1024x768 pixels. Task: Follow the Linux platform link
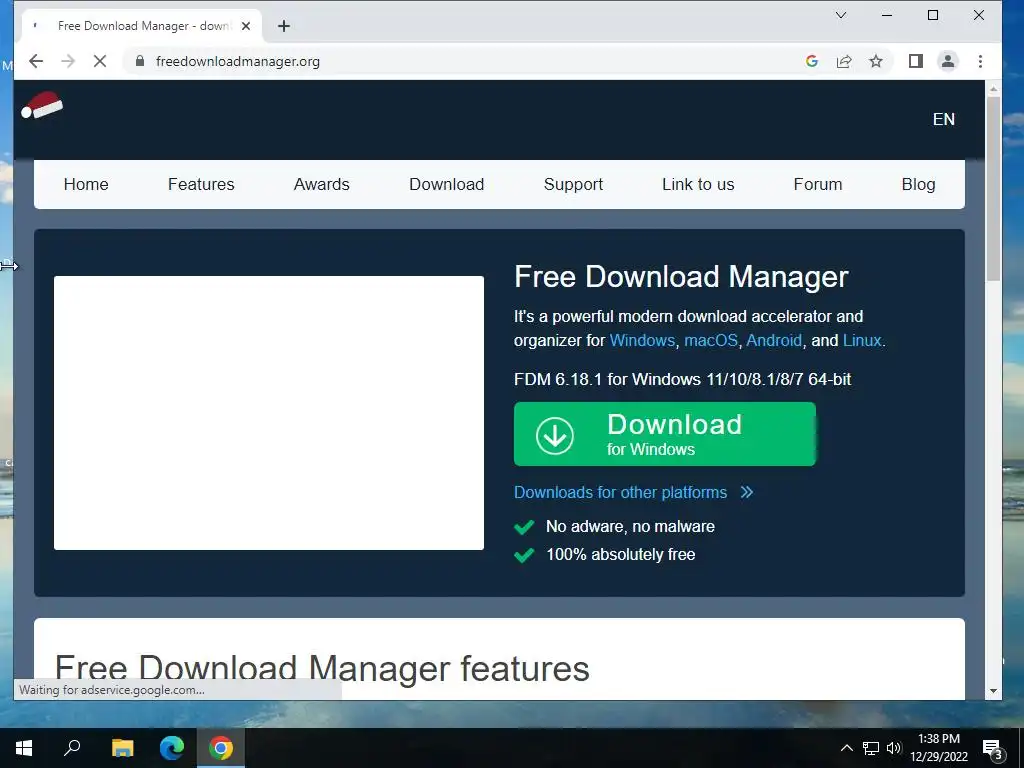point(862,340)
